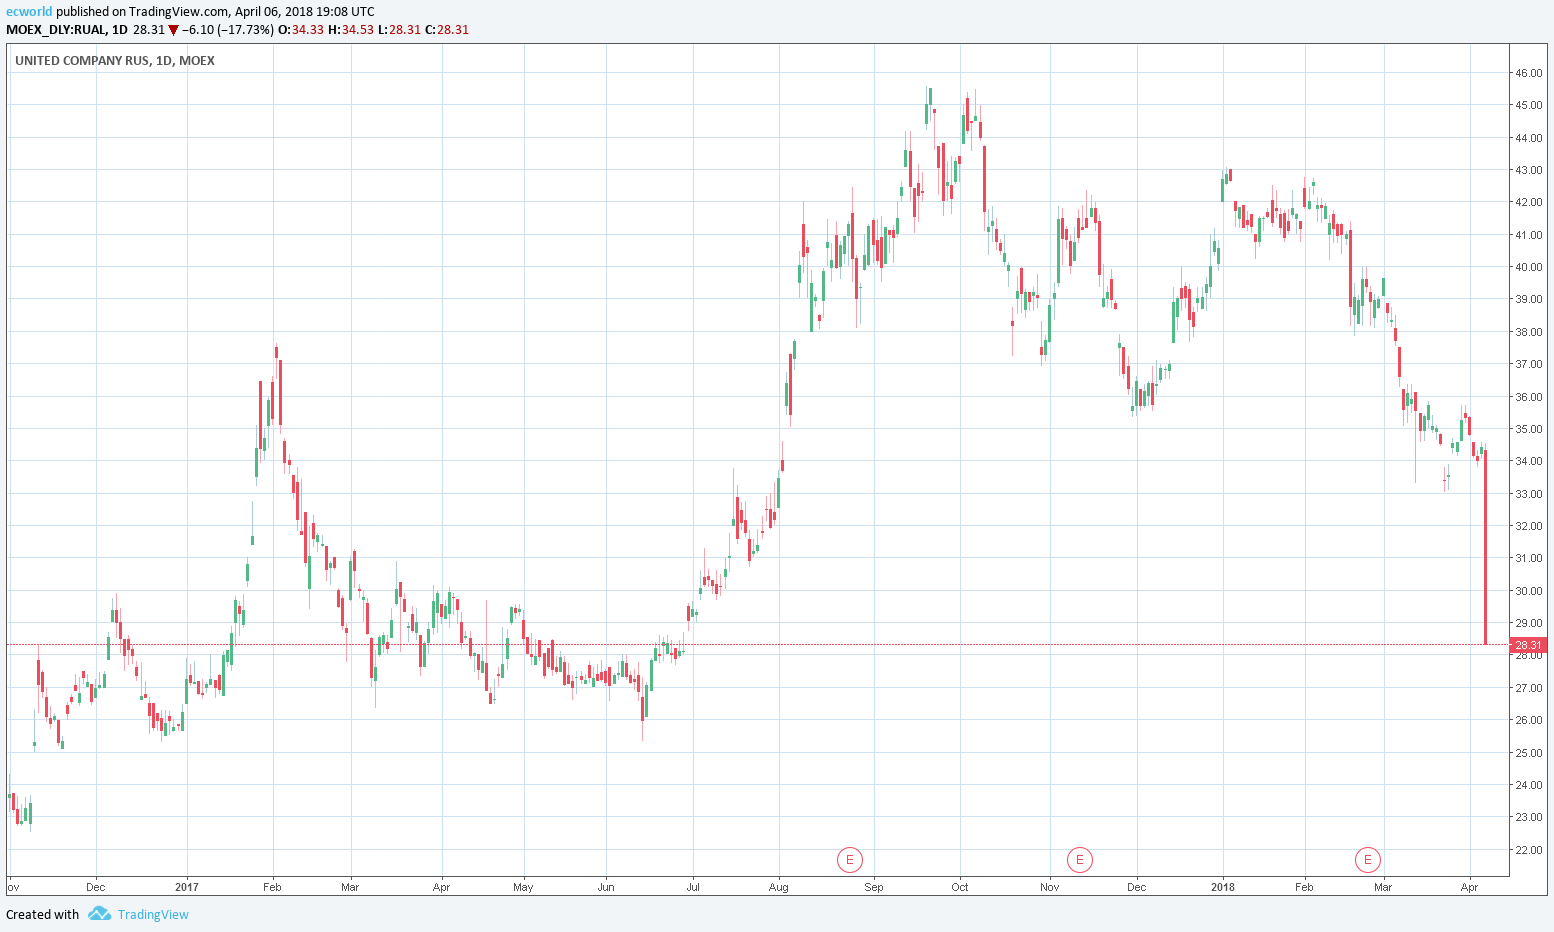The image size is (1554, 932).
Task: Click the Dec label before 2017
Action: 96,887
